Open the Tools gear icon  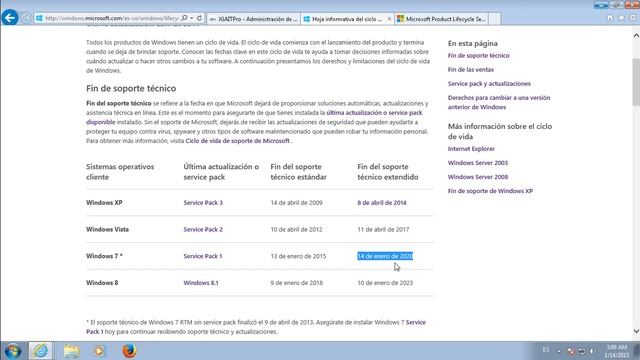(633, 18)
